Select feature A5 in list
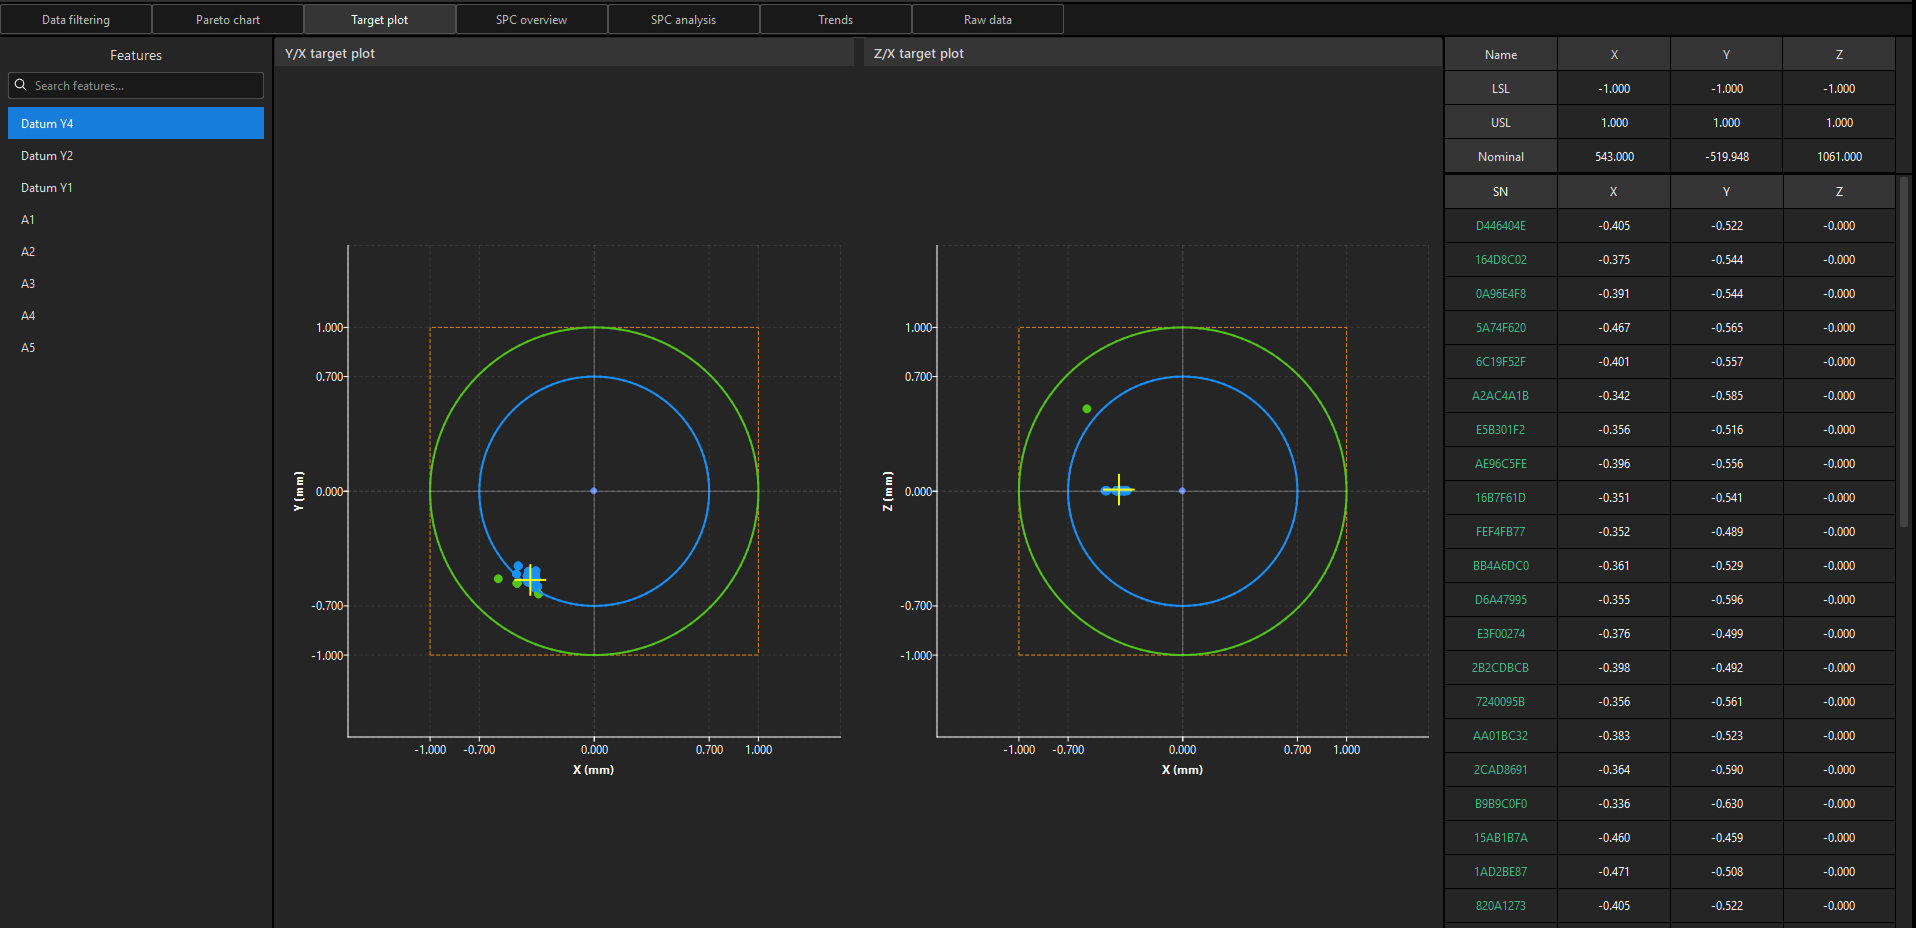1916x928 pixels. tap(136, 347)
